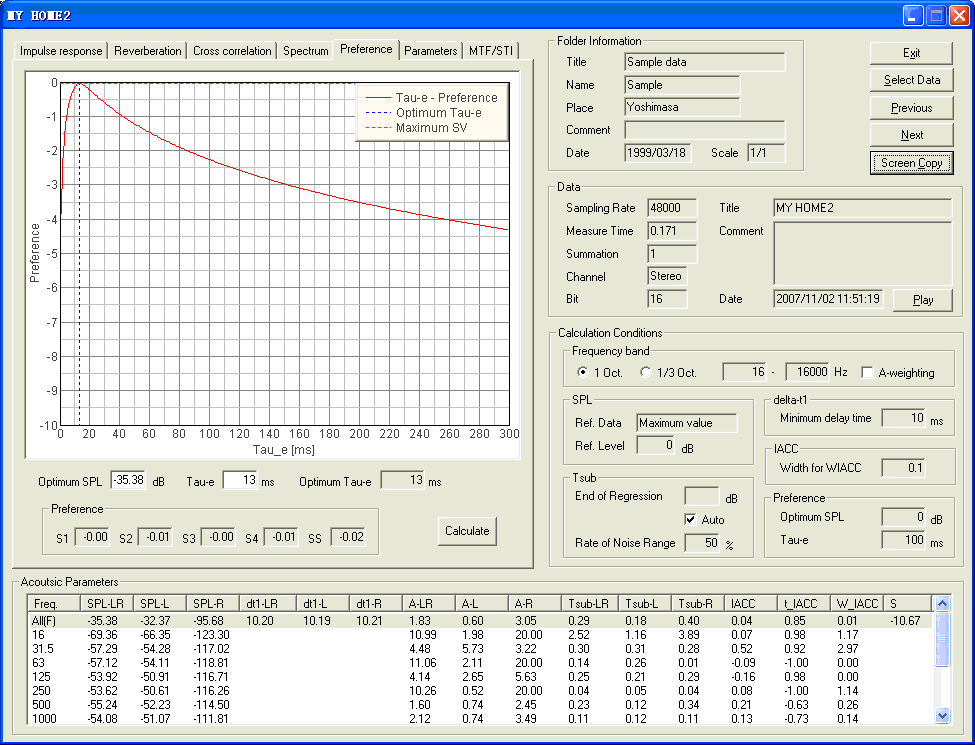The image size is (975, 745).
Task: Click the Sampling Rate field showing 48000
Action: (x=672, y=208)
